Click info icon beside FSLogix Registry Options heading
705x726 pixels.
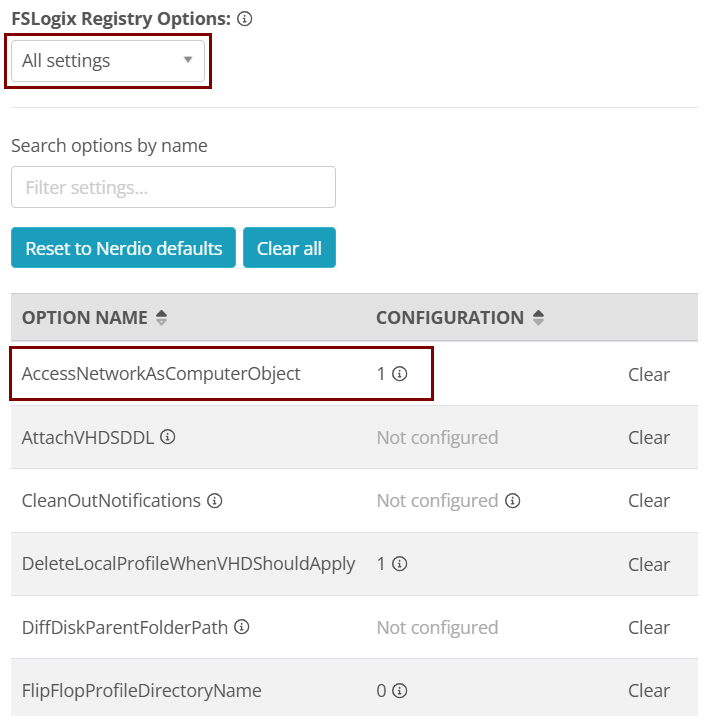pos(244,19)
